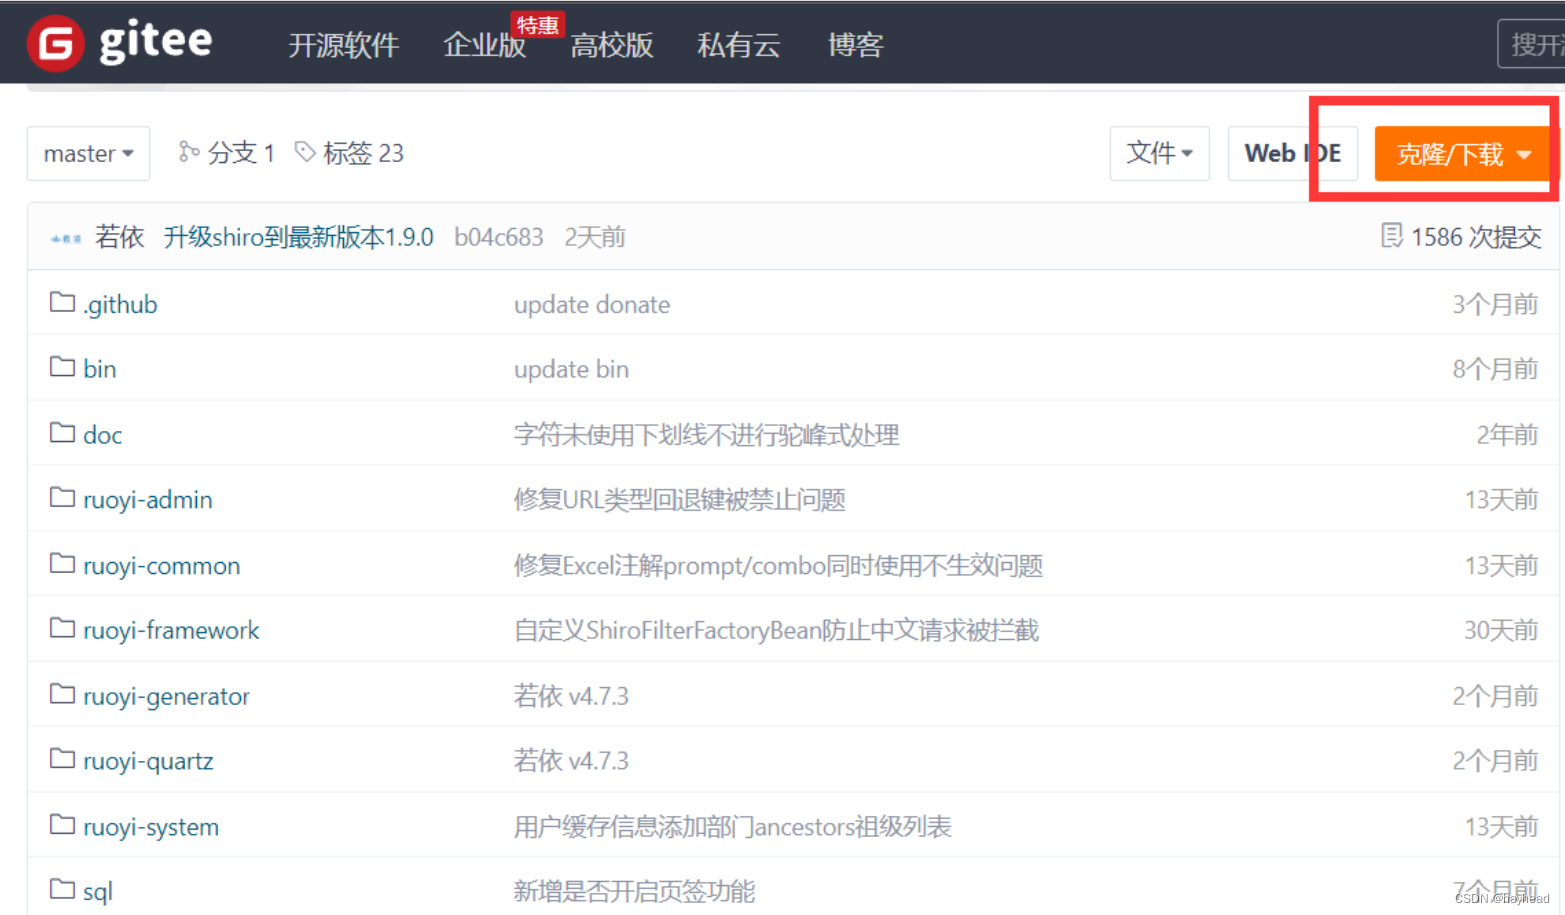1565x915 pixels.
Task: Click commit message 修复URL类型回退键被禁止问题
Action: tap(679, 500)
